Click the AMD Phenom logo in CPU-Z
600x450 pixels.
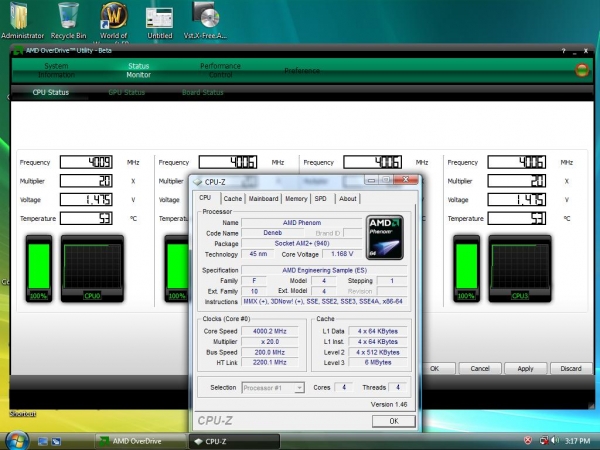coord(384,238)
